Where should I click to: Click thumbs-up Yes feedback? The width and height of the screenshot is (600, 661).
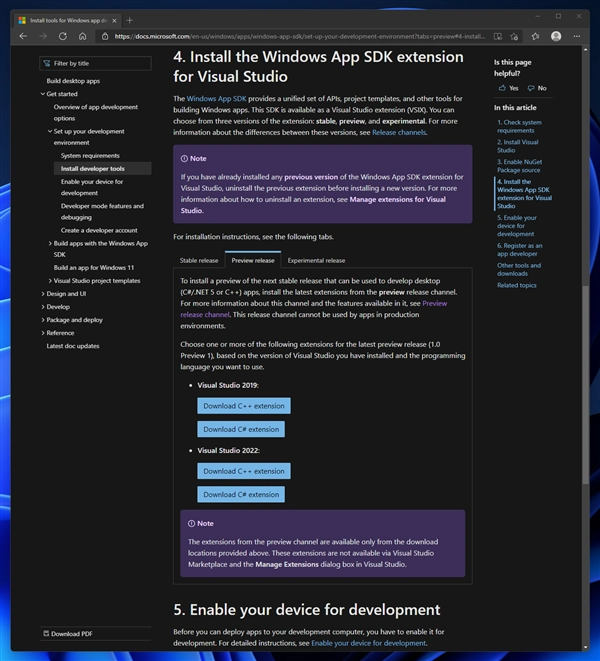tap(509, 88)
